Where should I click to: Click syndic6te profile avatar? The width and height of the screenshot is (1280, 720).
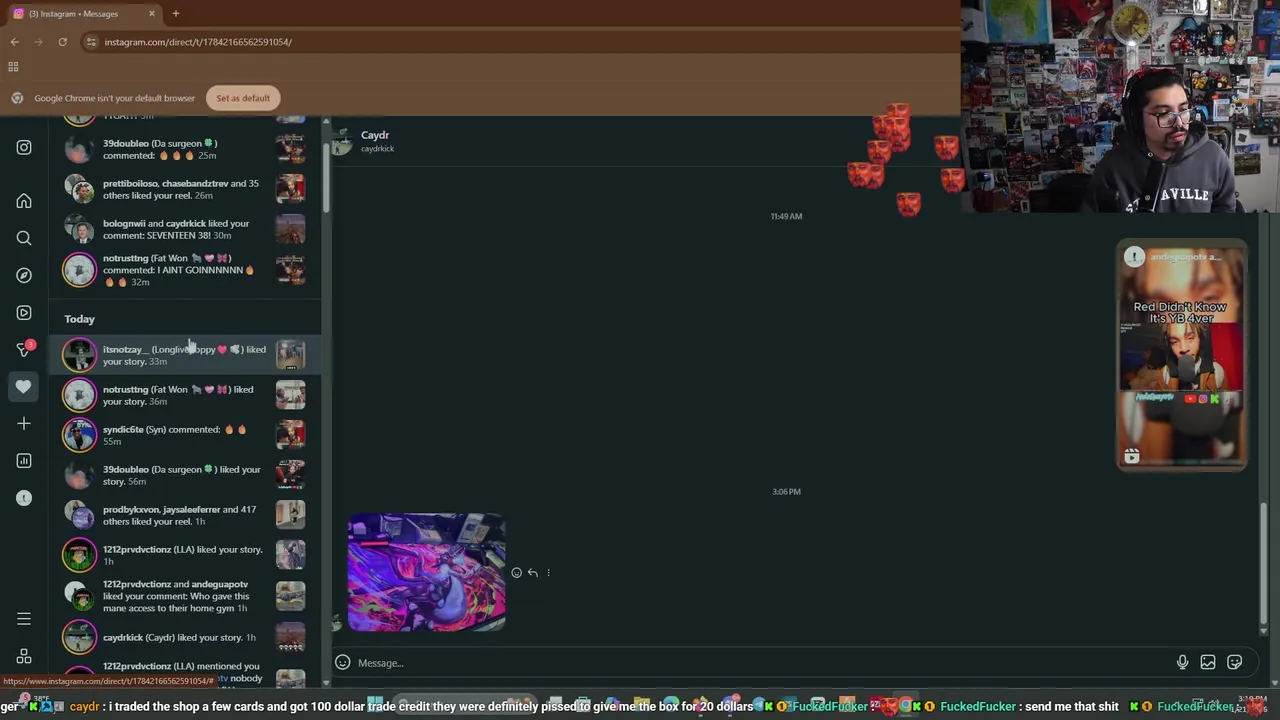[79, 435]
